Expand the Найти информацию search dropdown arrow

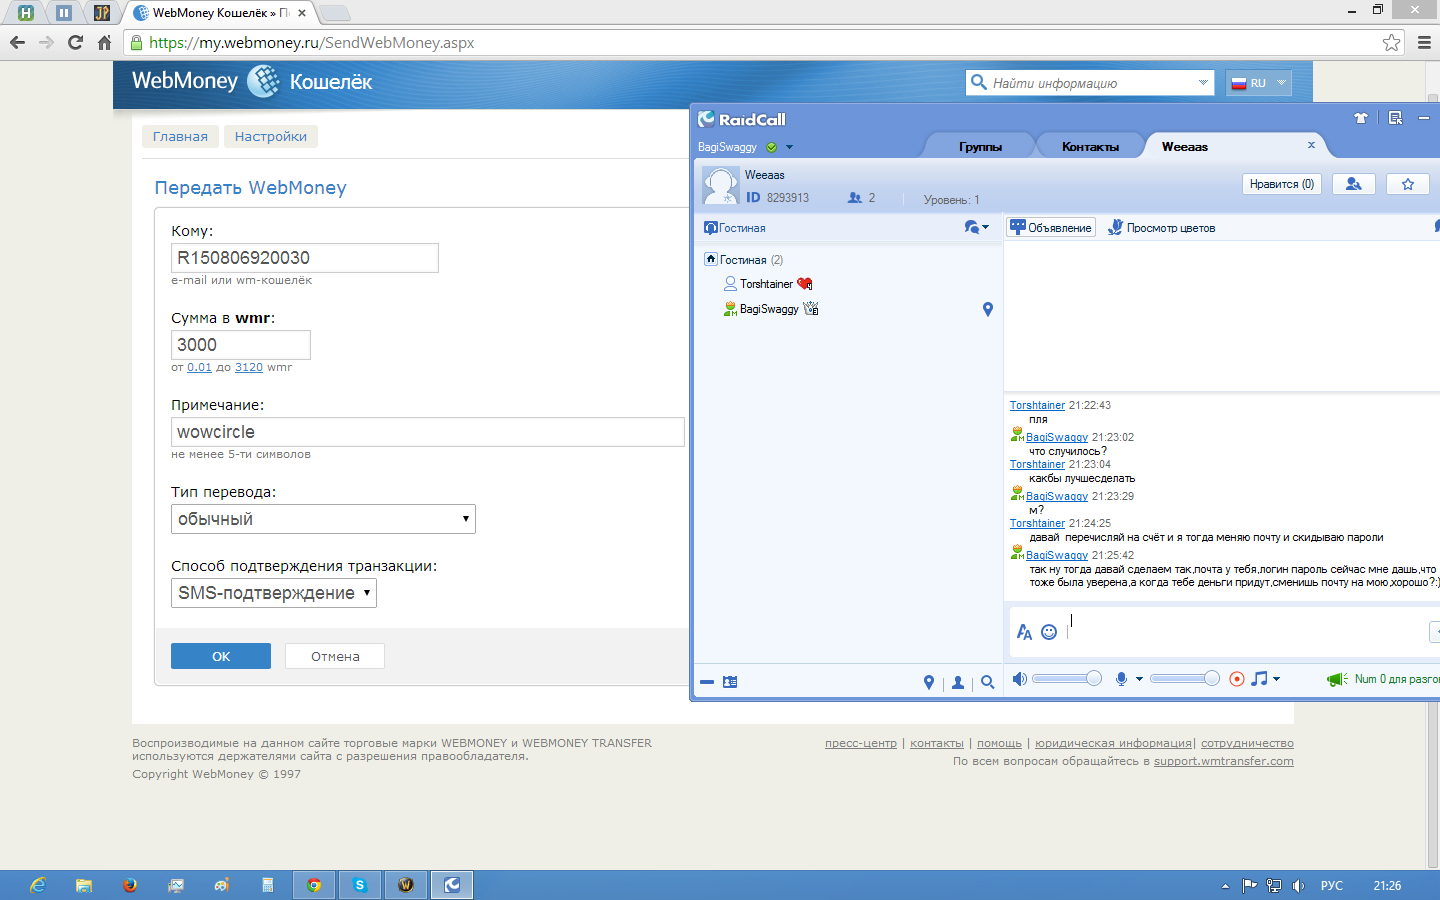[x=1203, y=82]
